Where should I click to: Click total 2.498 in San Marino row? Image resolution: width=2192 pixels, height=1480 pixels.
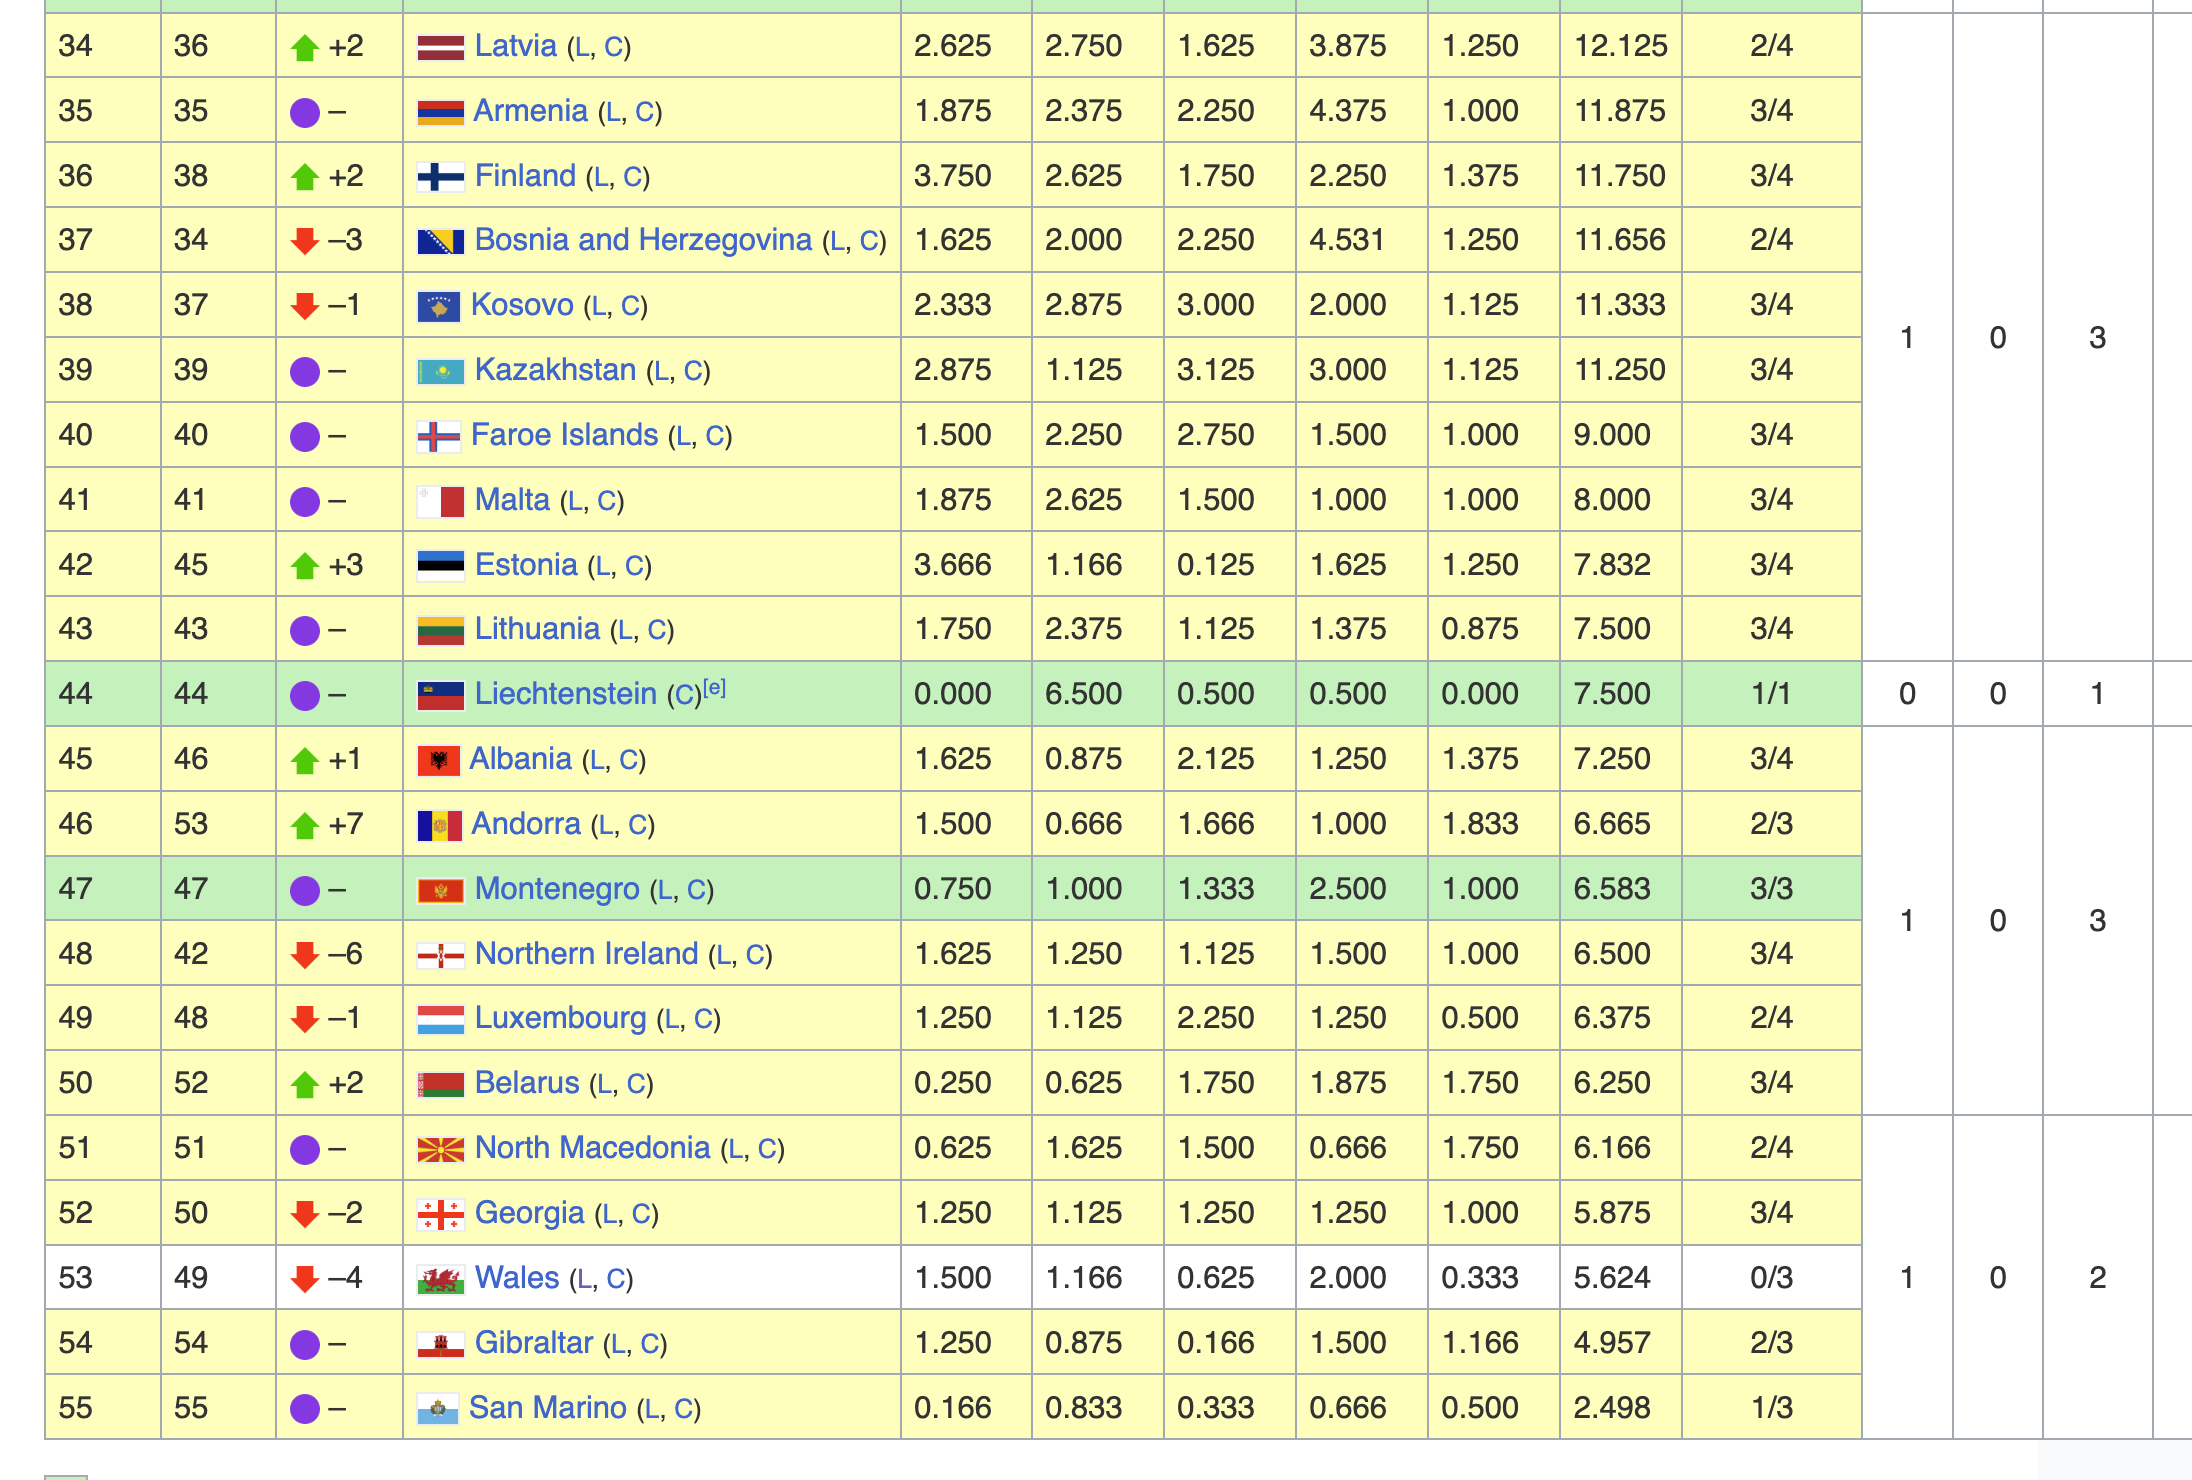tap(1612, 1408)
